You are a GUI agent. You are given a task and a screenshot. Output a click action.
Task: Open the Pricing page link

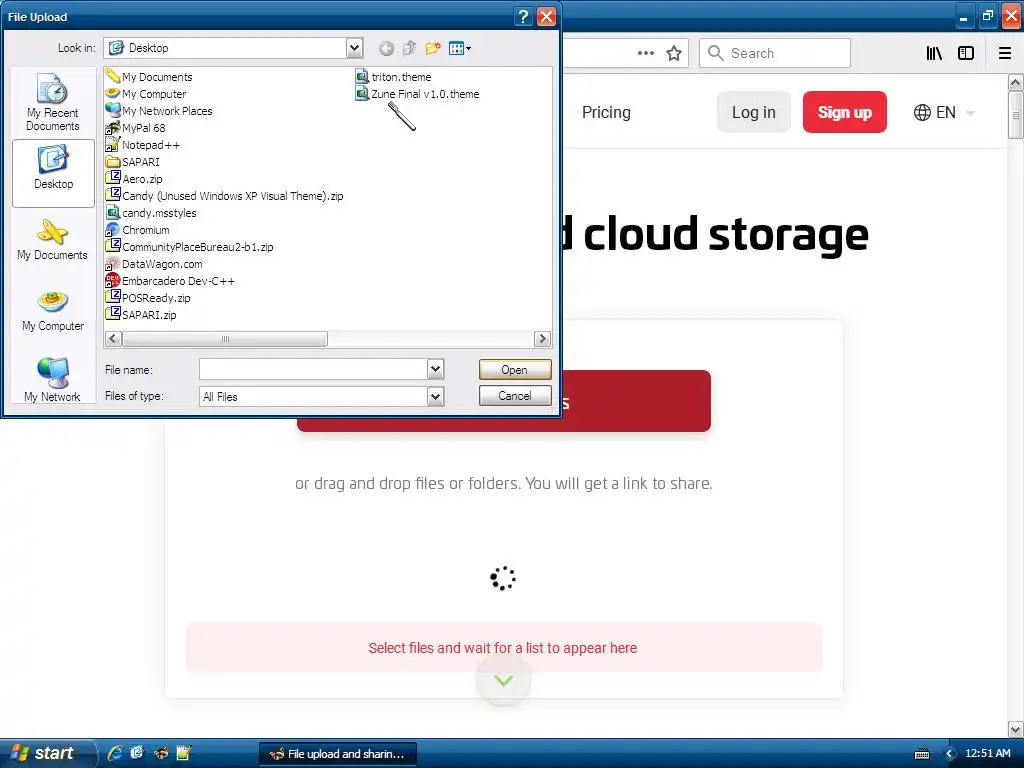[x=606, y=112]
